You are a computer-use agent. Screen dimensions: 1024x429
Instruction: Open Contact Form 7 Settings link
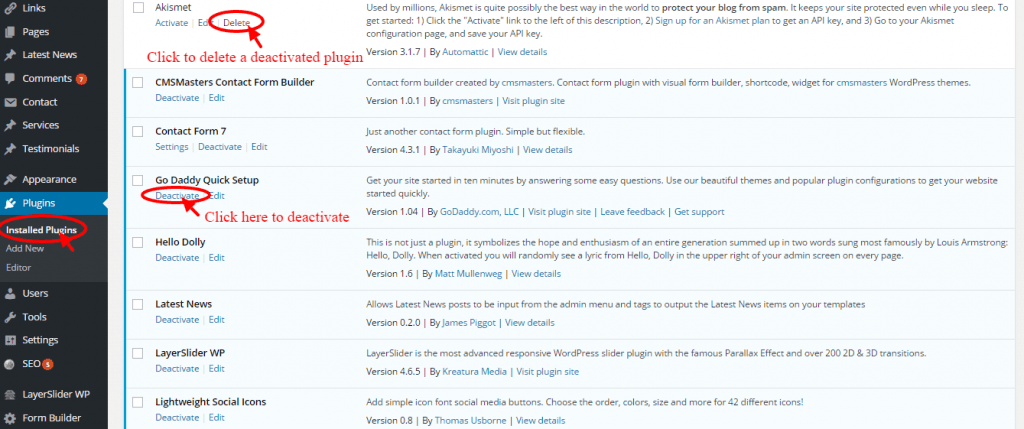coord(172,147)
